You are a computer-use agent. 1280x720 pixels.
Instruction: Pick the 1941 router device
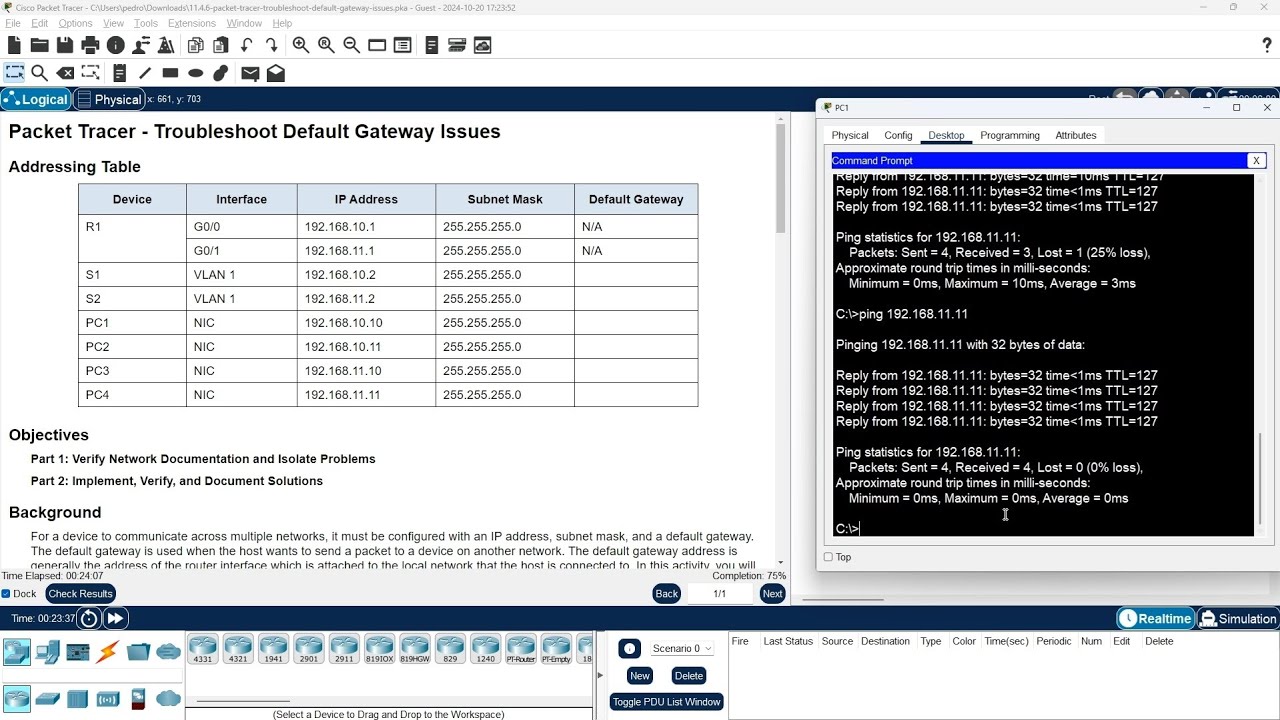(274, 649)
